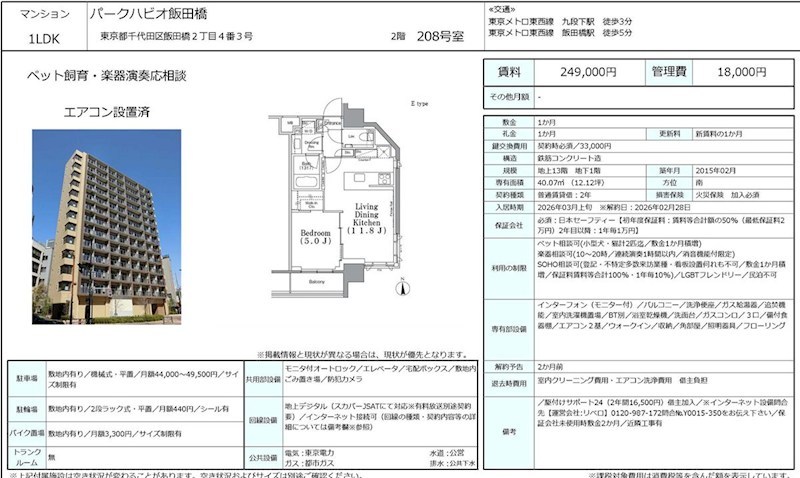The image size is (800, 478).
Task: Click the 駐輪場 row label
Action: click(27, 409)
